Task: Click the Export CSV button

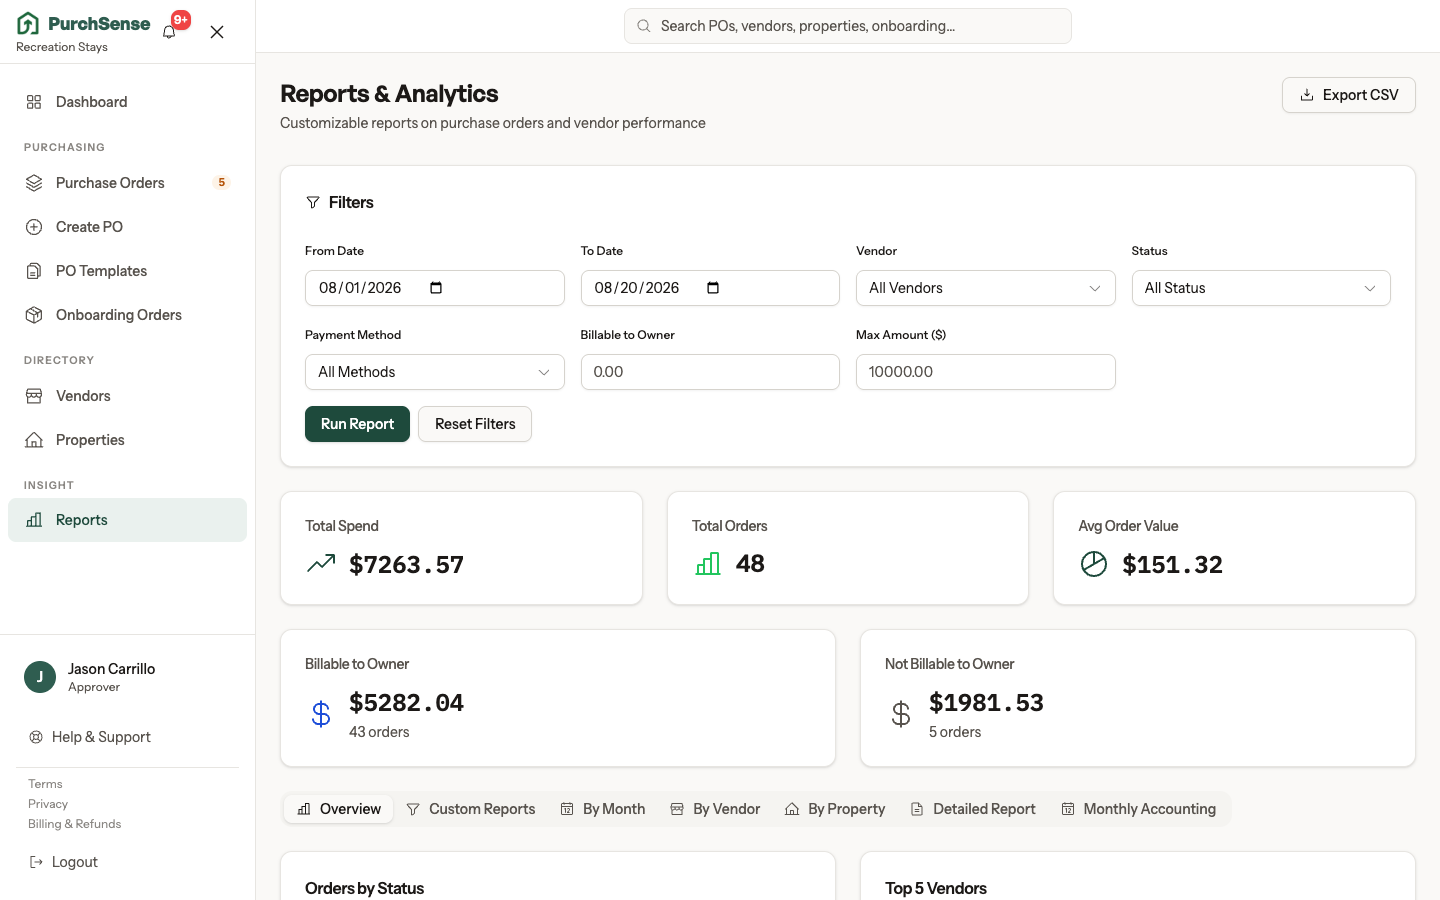Action: [x=1349, y=95]
